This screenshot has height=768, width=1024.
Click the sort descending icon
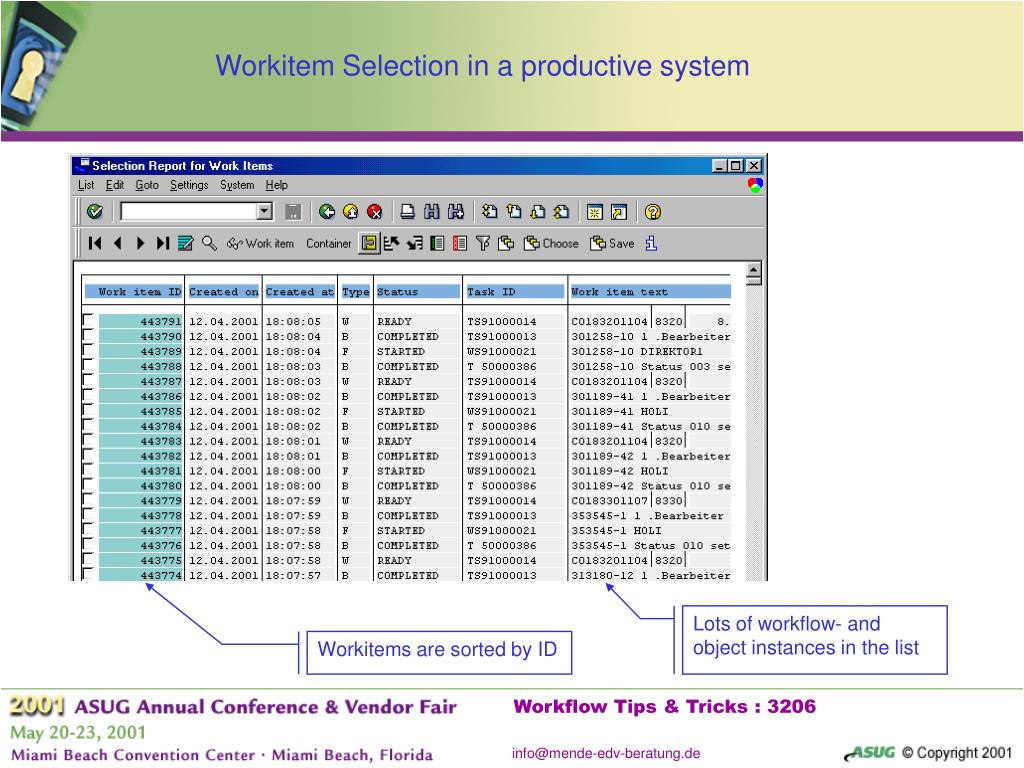click(x=415, y=244)
